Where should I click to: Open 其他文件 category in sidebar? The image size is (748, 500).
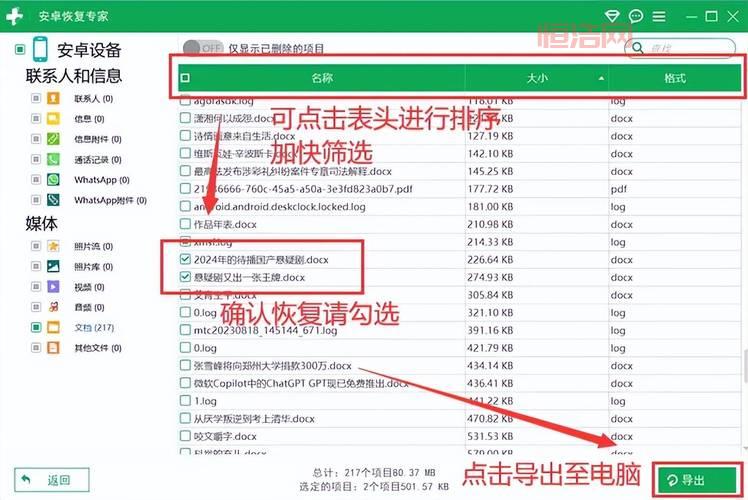[x=94, y=347]
